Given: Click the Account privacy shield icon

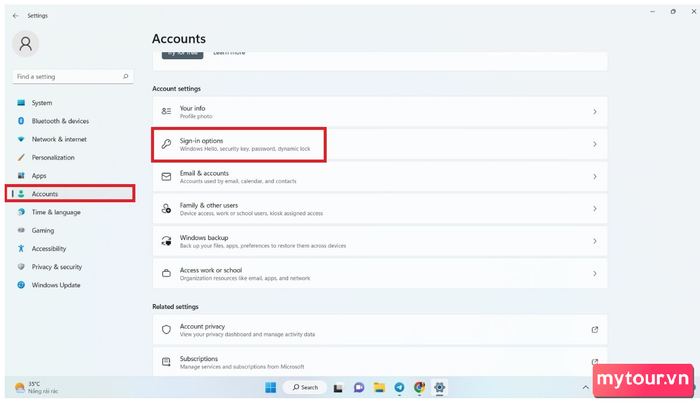Looking at the screenshot, I should [x=166, y=330].
